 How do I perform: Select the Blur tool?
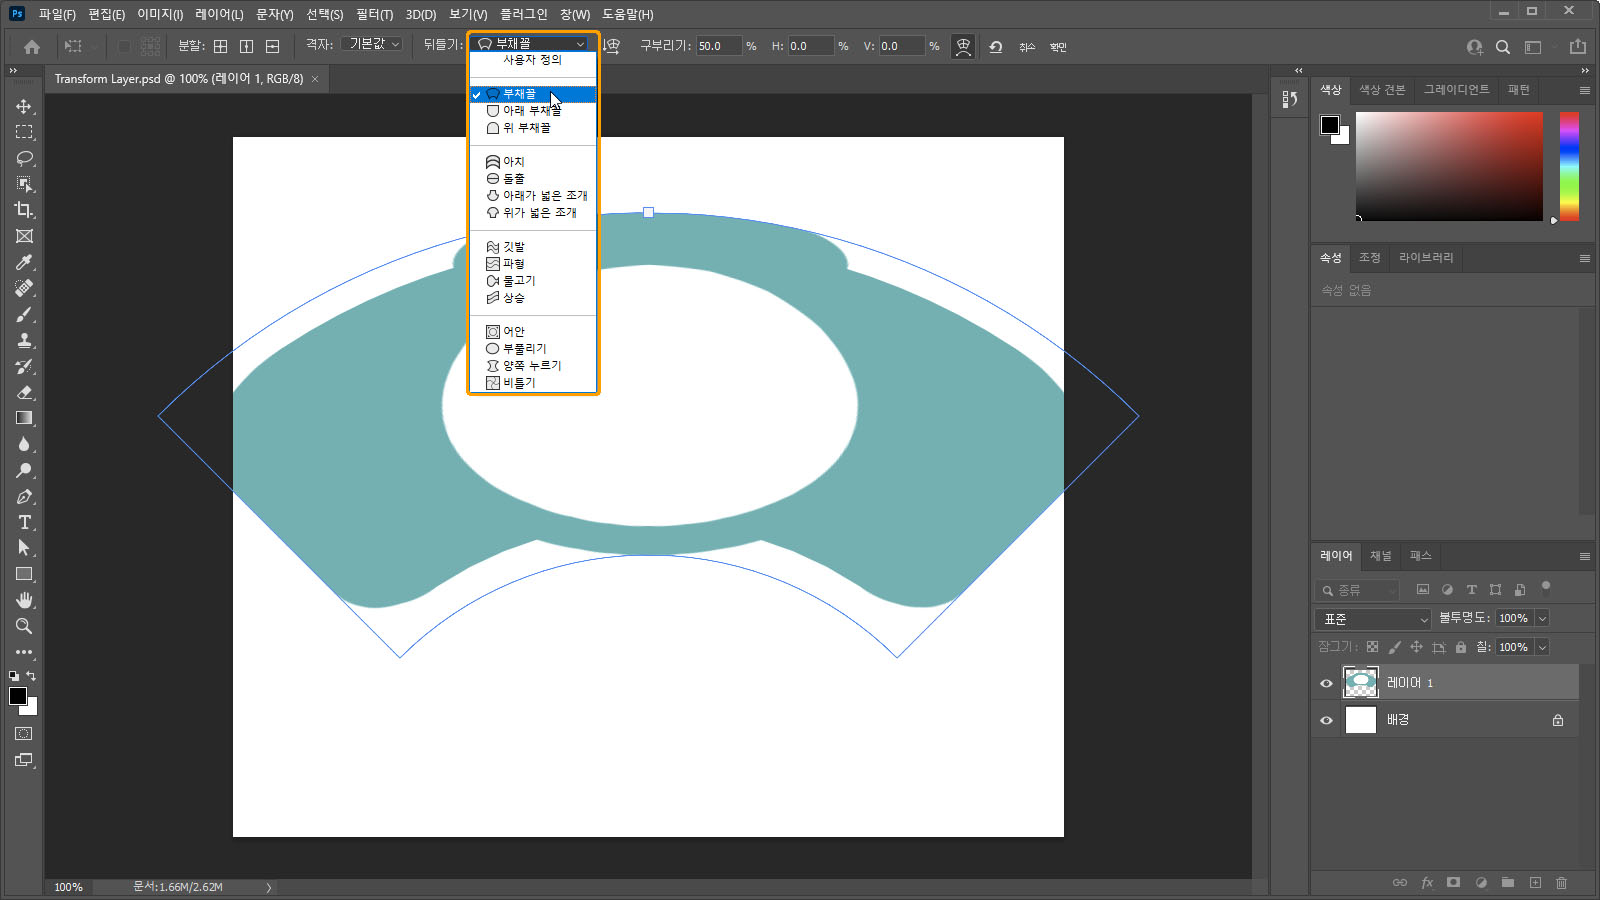pyautogui.click(x=24, y=444)
